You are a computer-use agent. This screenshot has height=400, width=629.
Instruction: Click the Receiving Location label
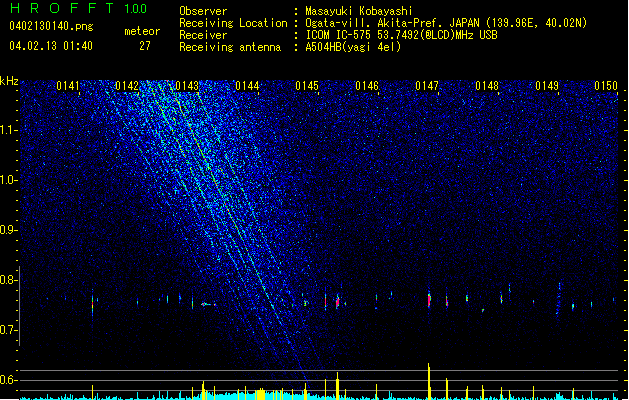tap(233, 23)
